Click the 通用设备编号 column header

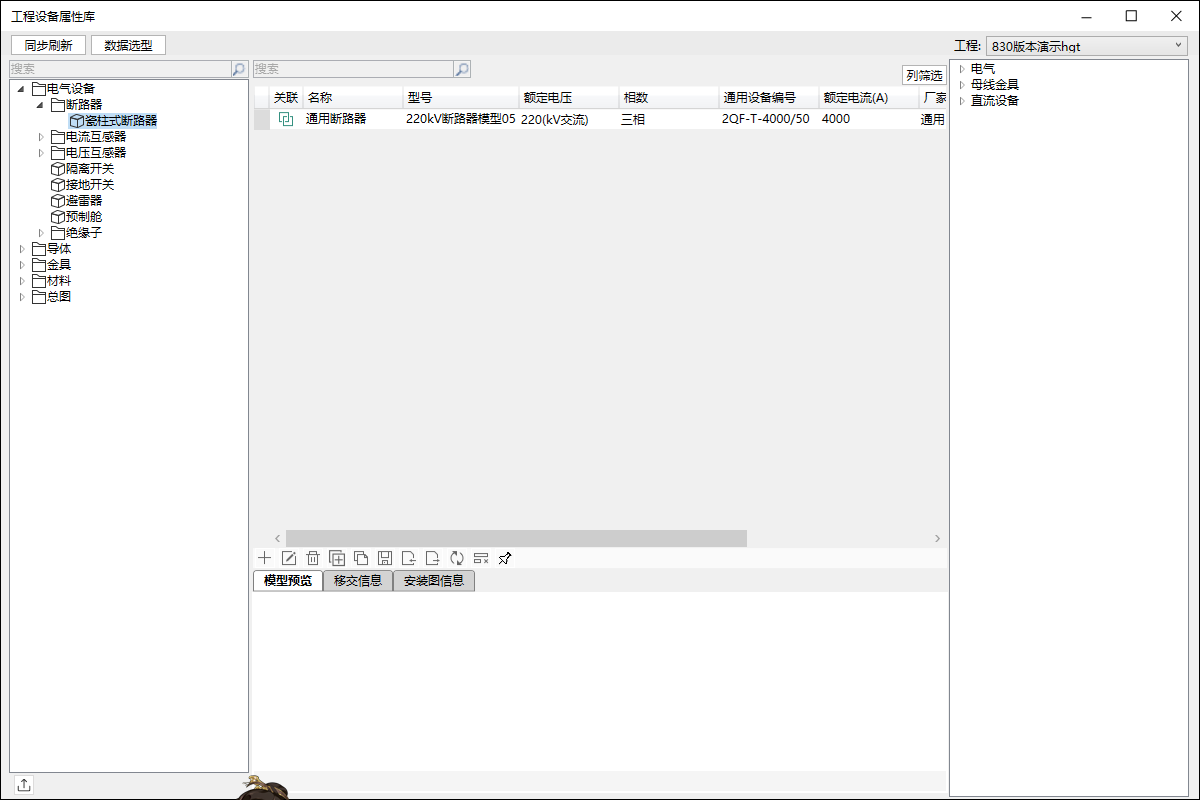tap(769, 98)
